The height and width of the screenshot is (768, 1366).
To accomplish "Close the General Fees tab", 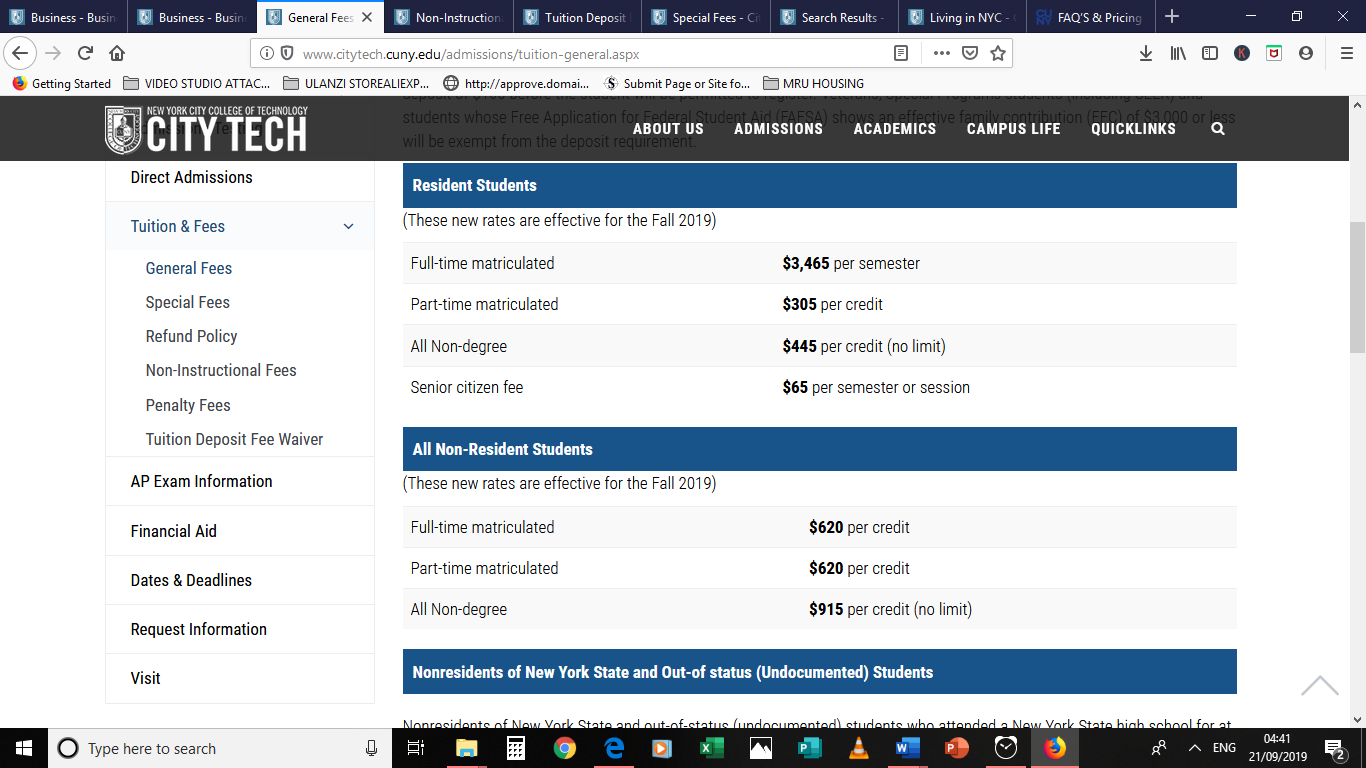I will coord(367,17).
